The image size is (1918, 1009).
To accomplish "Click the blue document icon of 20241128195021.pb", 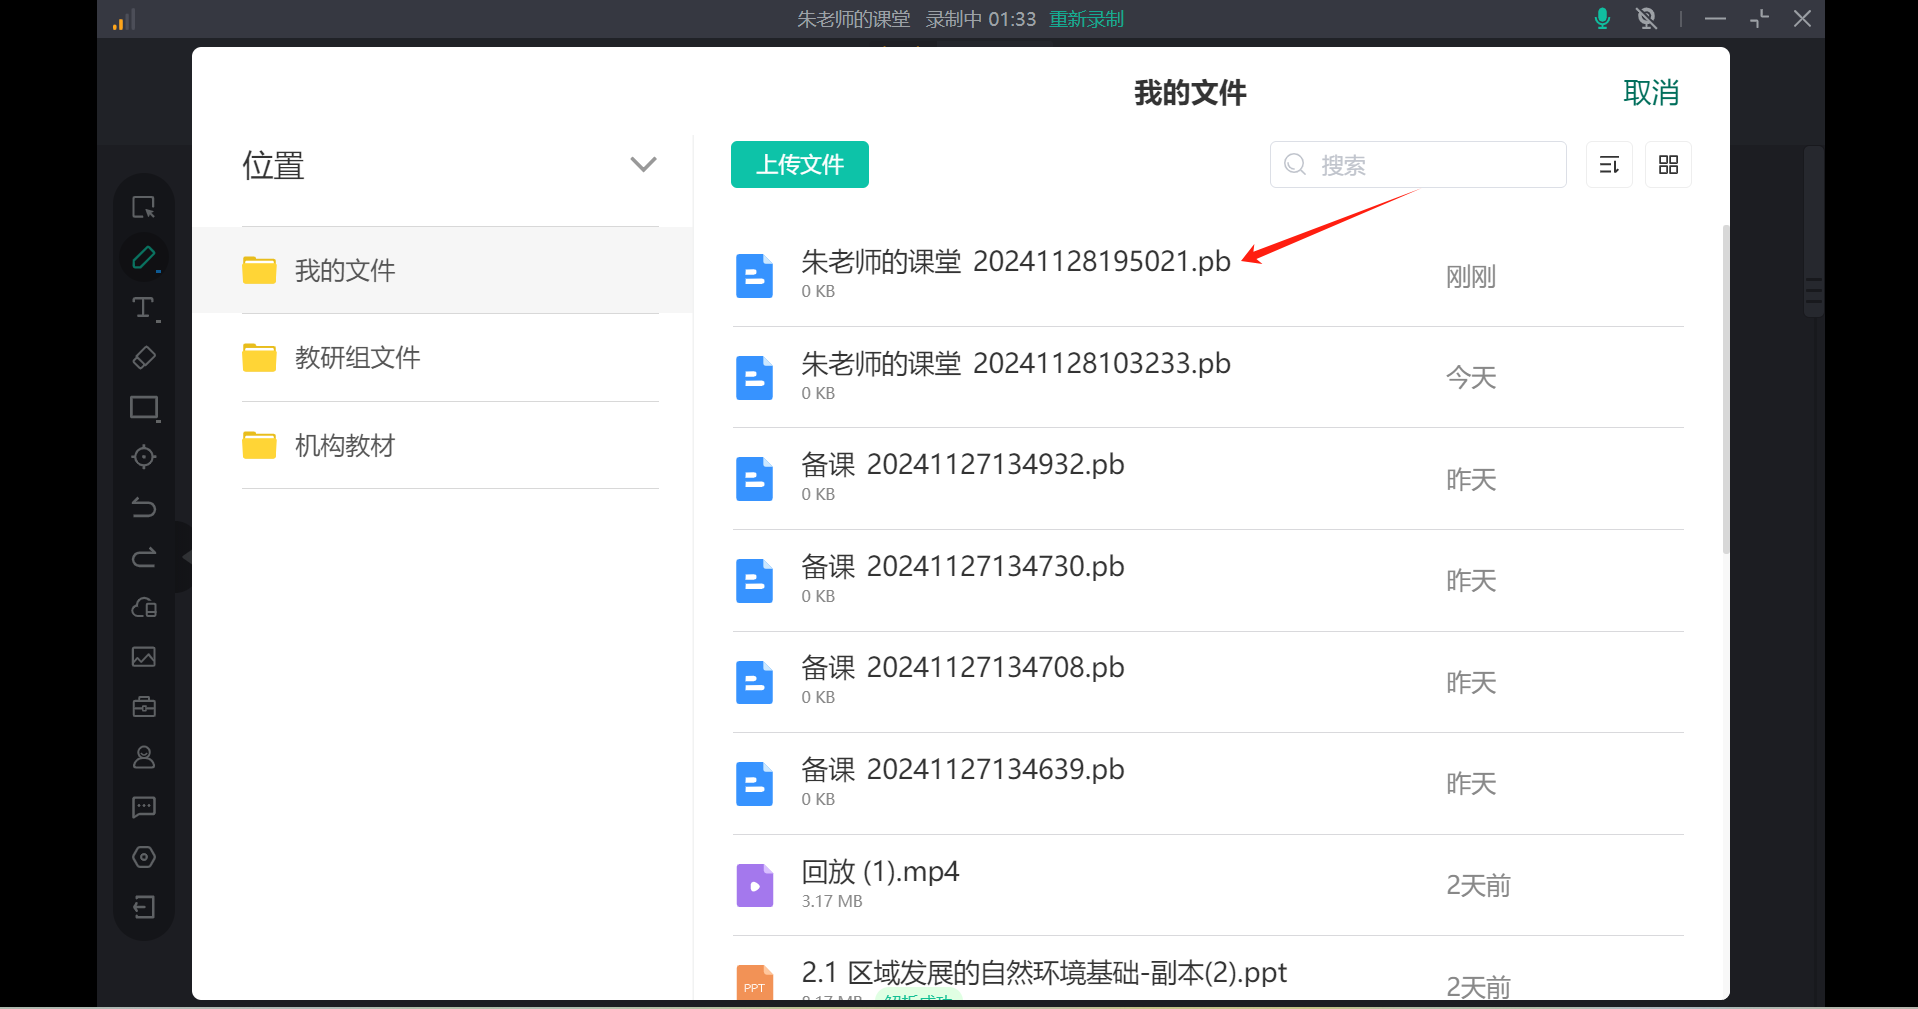I will coord(755,276).
